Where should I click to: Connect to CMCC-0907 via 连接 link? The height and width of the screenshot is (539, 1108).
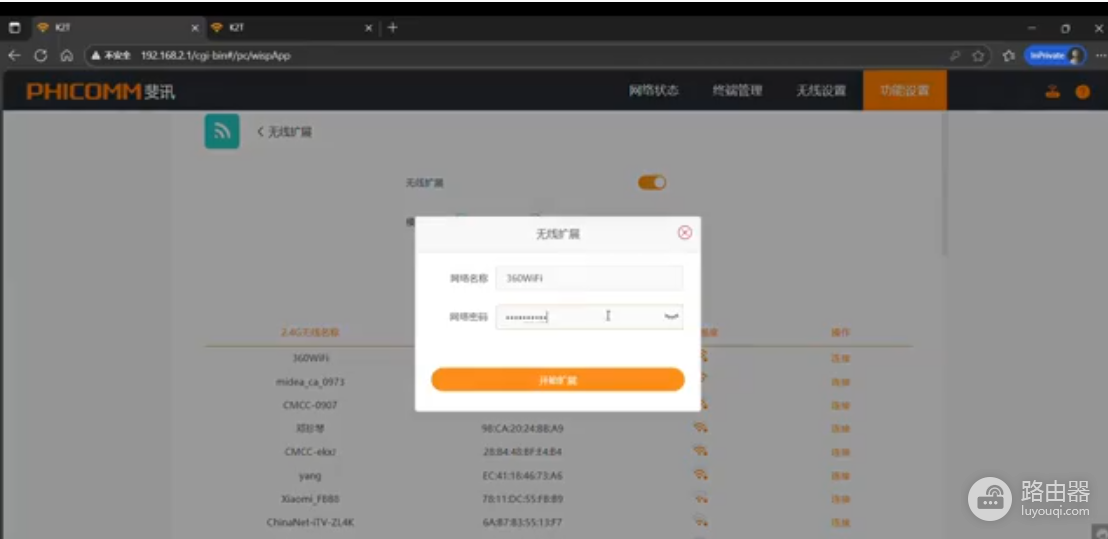click(x=840, y=405)
